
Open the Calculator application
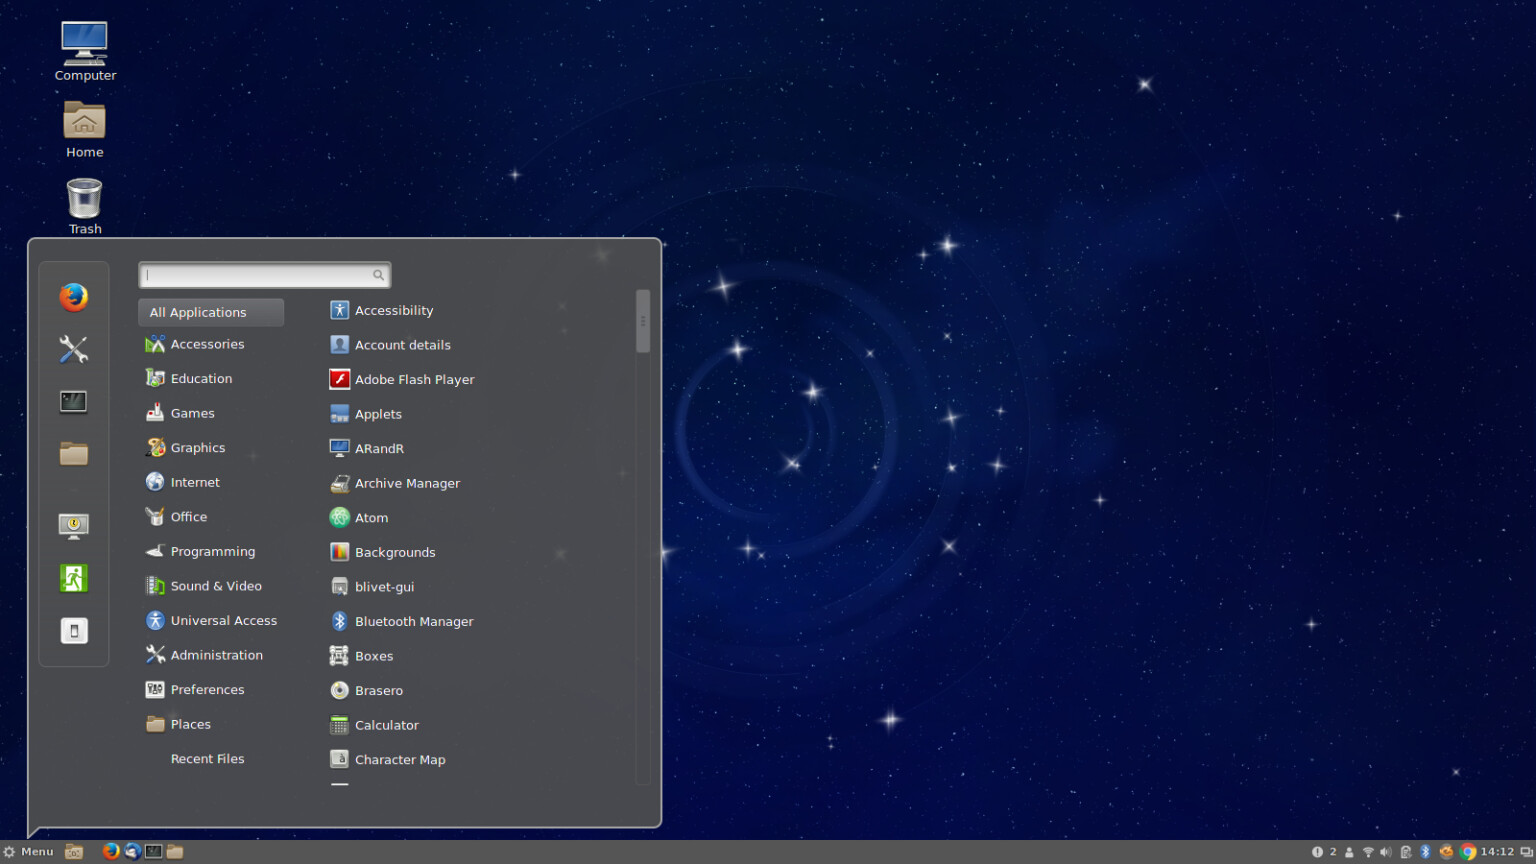pyautogui.click(x=387, y=724)
